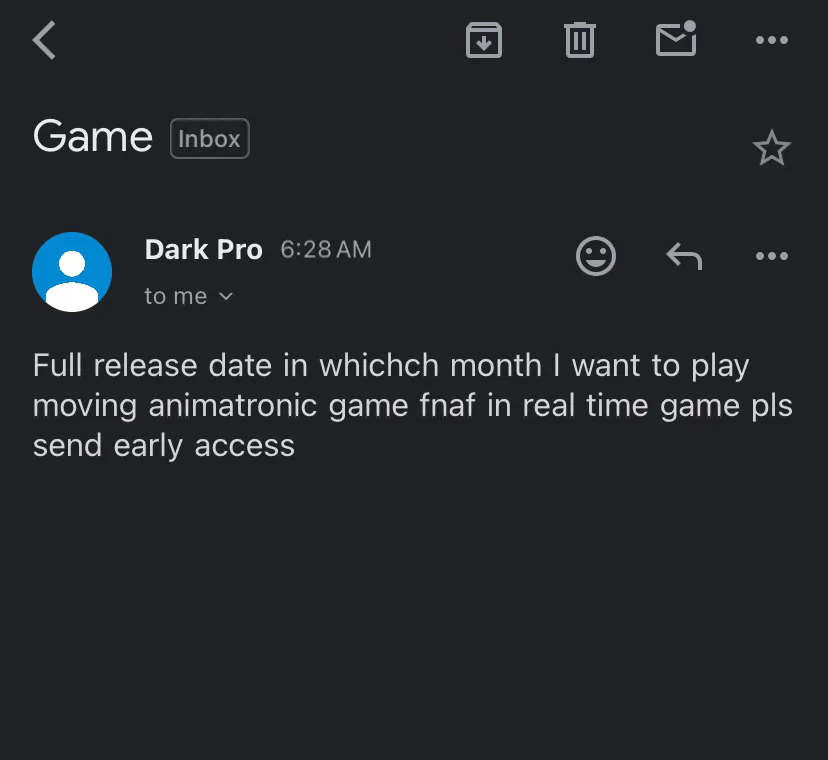Mark the email as unread
Screen dimensions: 828x760
(676, 40)
